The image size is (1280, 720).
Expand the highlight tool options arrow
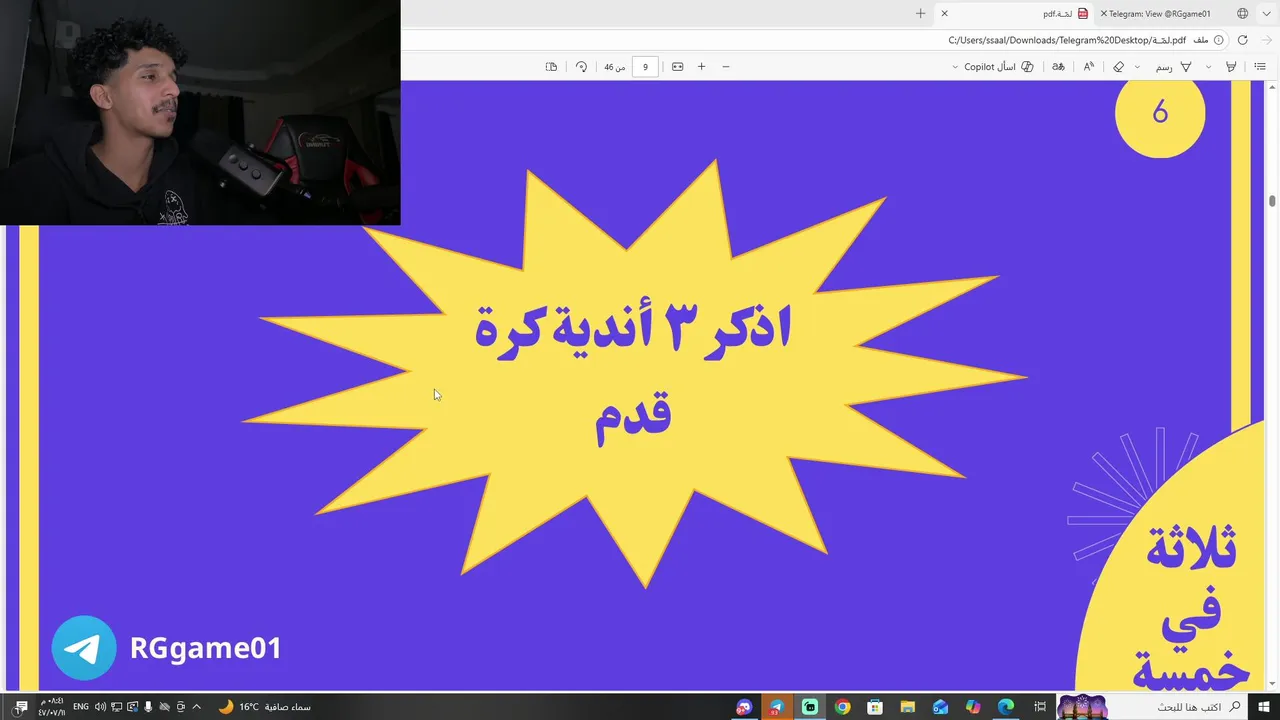click(1208, 67)
